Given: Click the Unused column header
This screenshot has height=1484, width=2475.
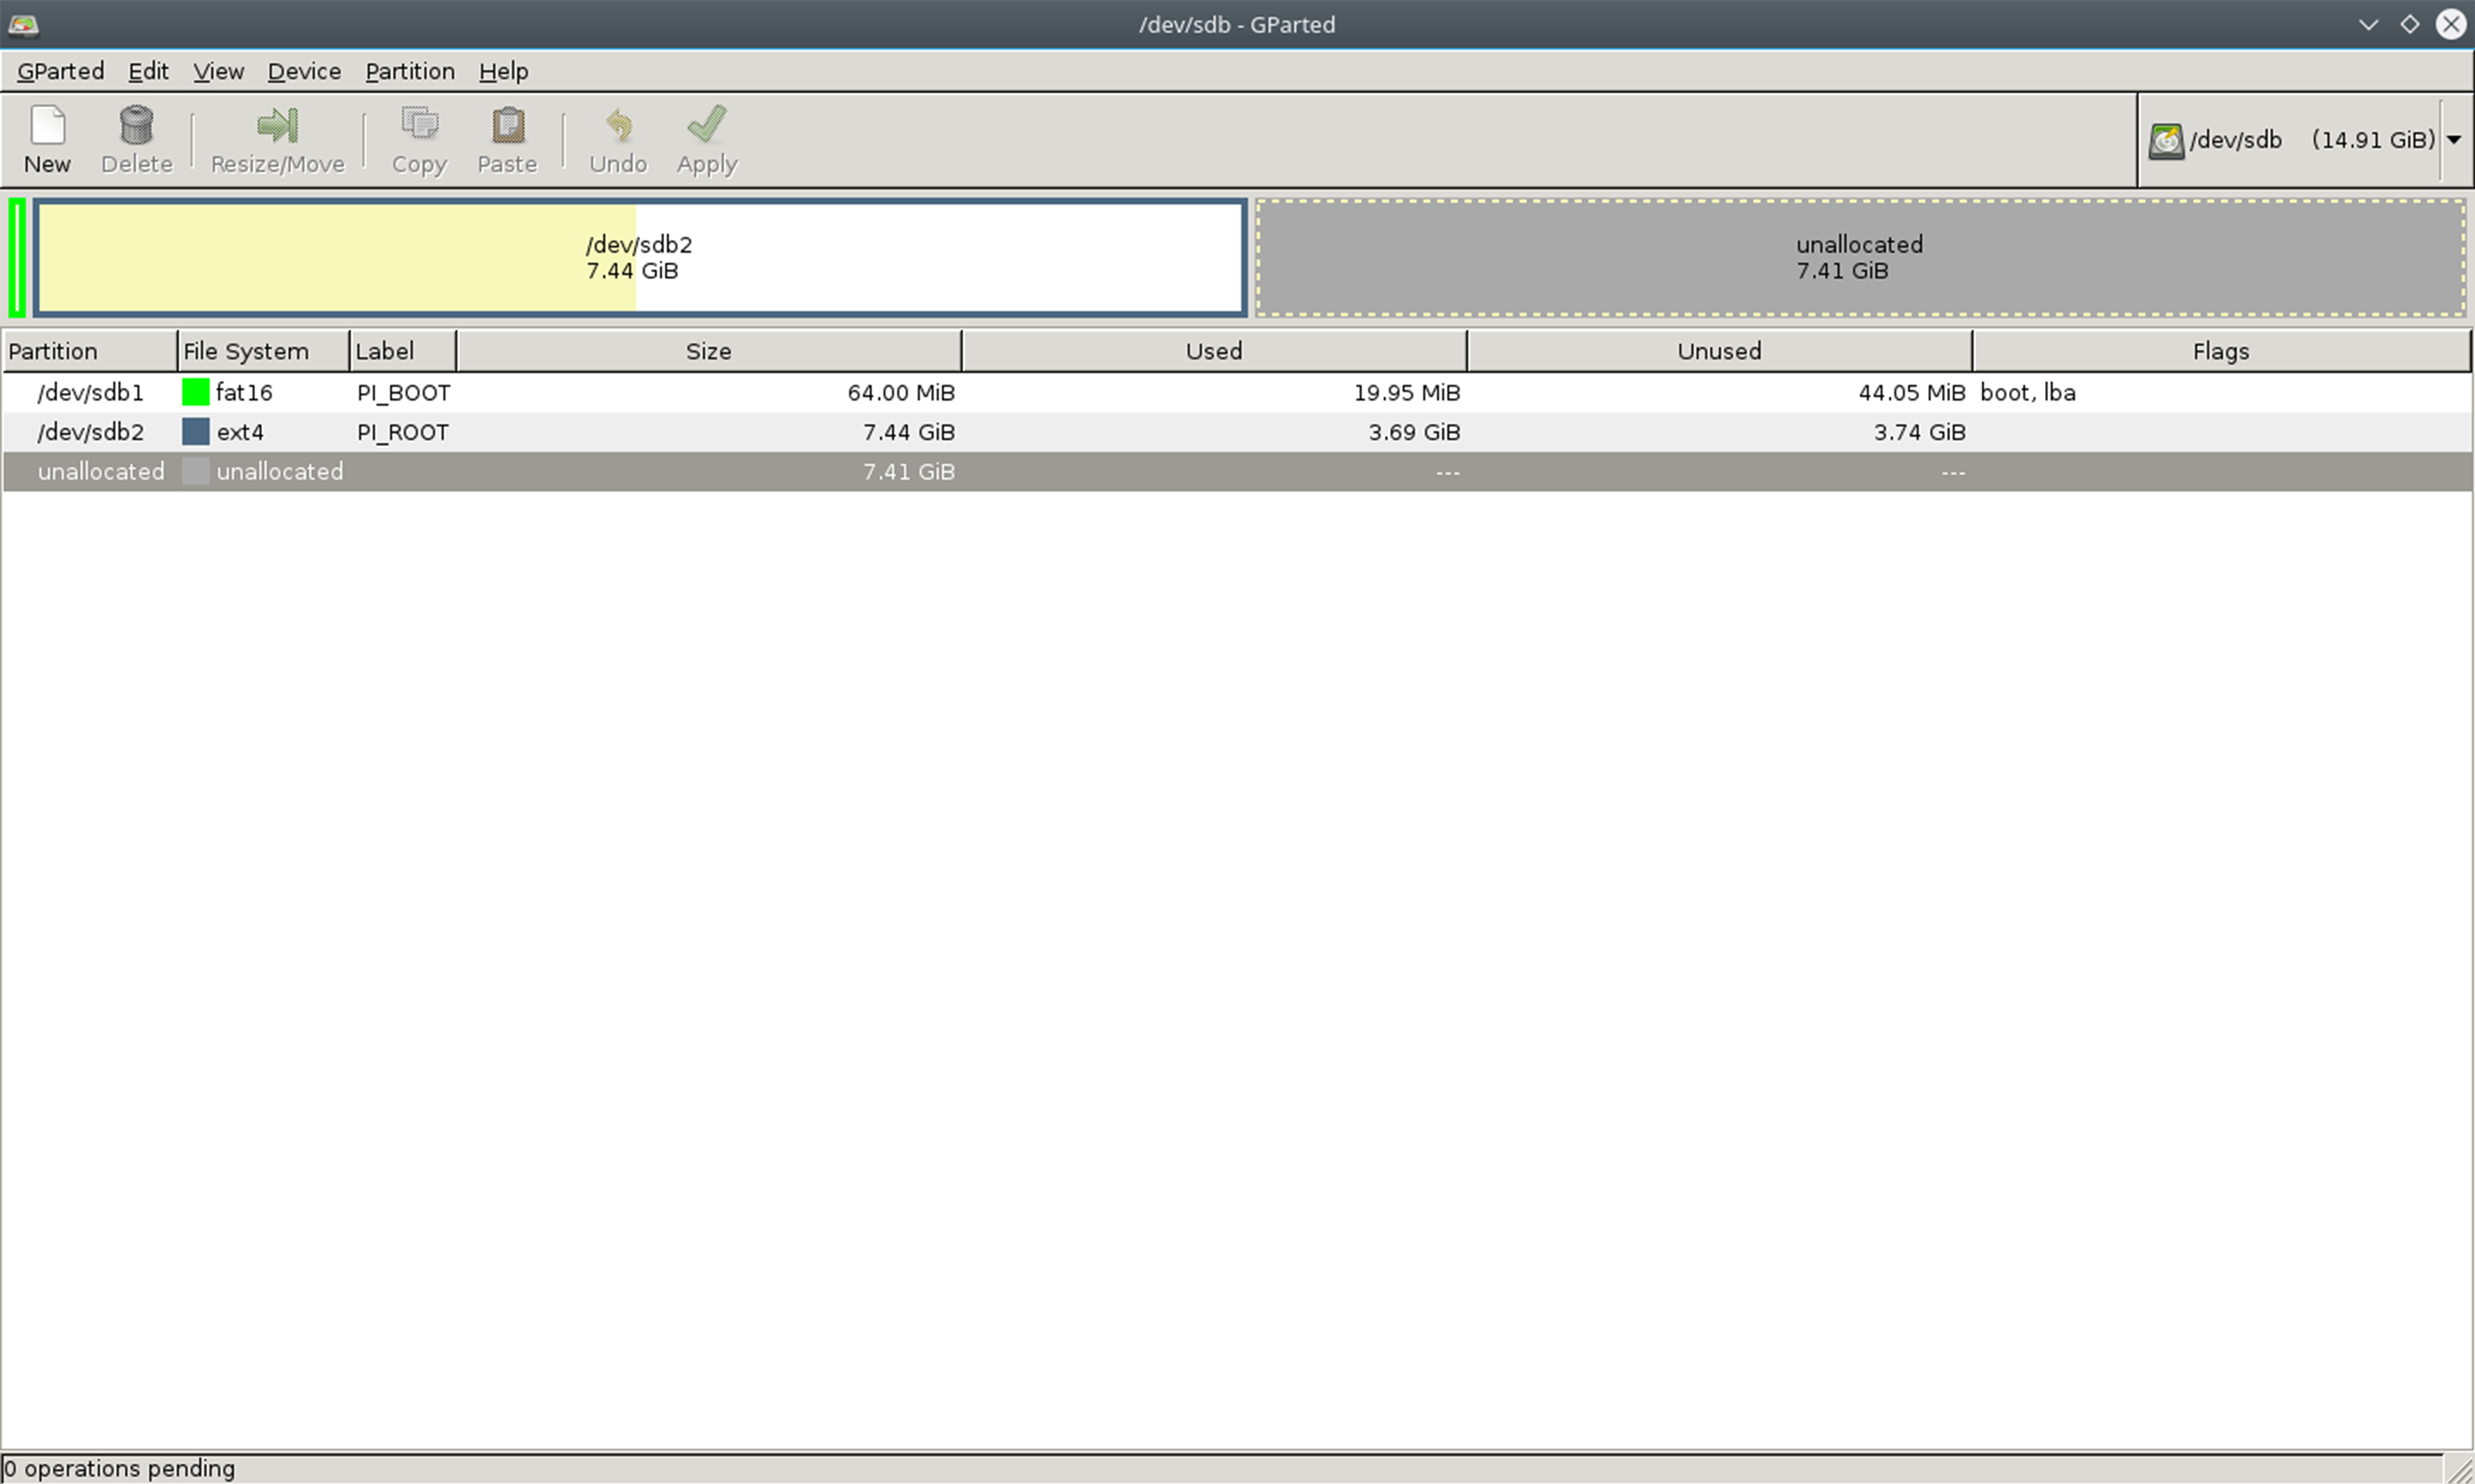Looking at the screenshot, I should 1719,351.
